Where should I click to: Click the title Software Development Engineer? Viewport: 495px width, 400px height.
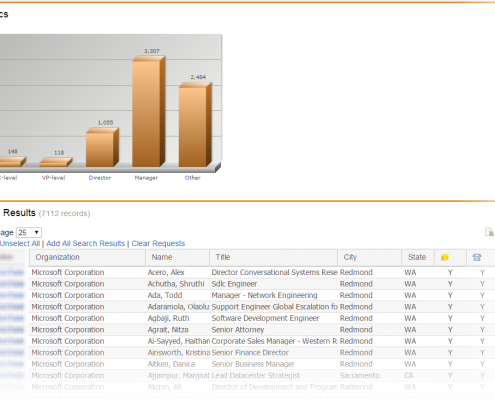[x=265, y=318]
